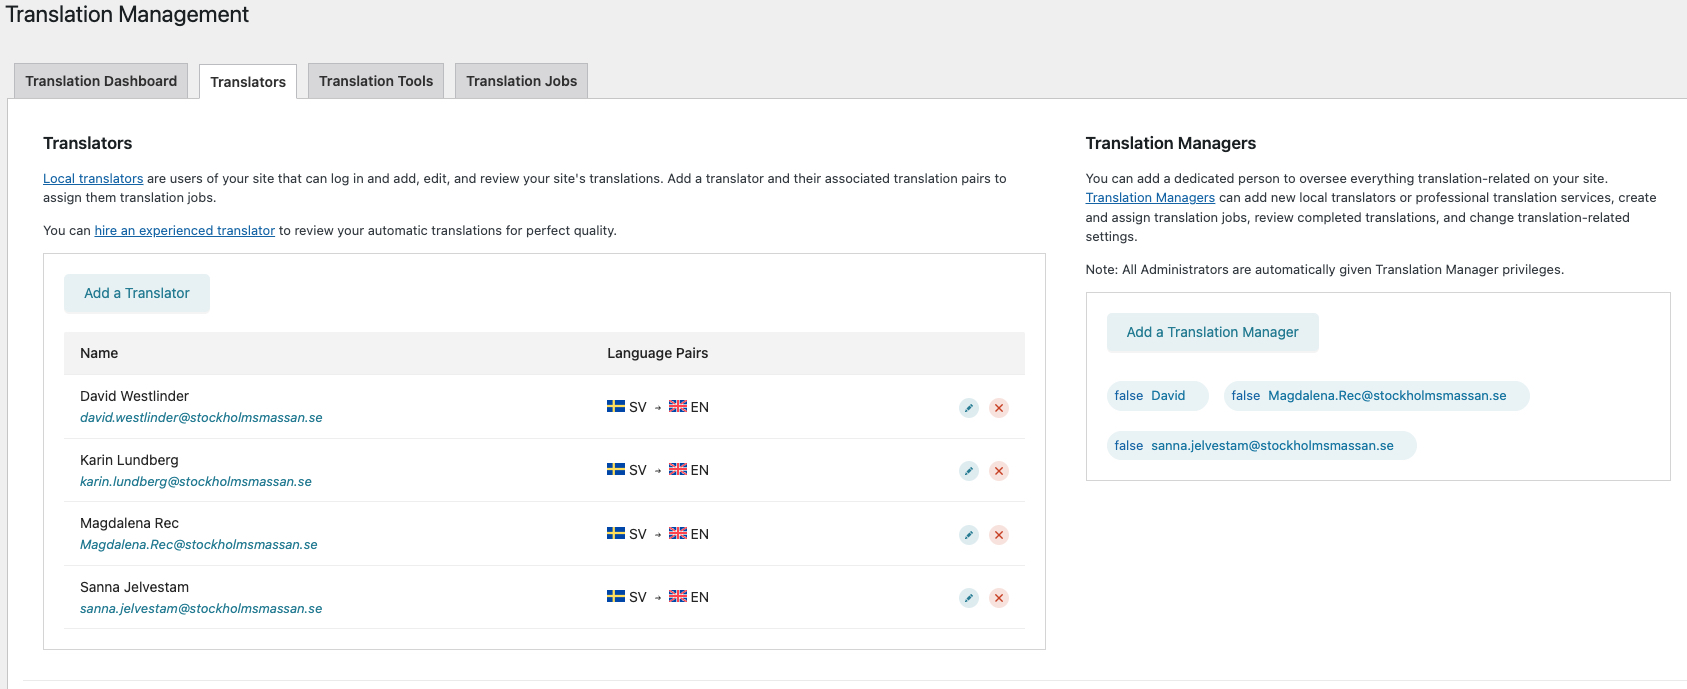The height and width of the screenshot is (689, 1687).
Task: Click the Swedish flag in Magdalena Rec's row
Action: (616, 533)
